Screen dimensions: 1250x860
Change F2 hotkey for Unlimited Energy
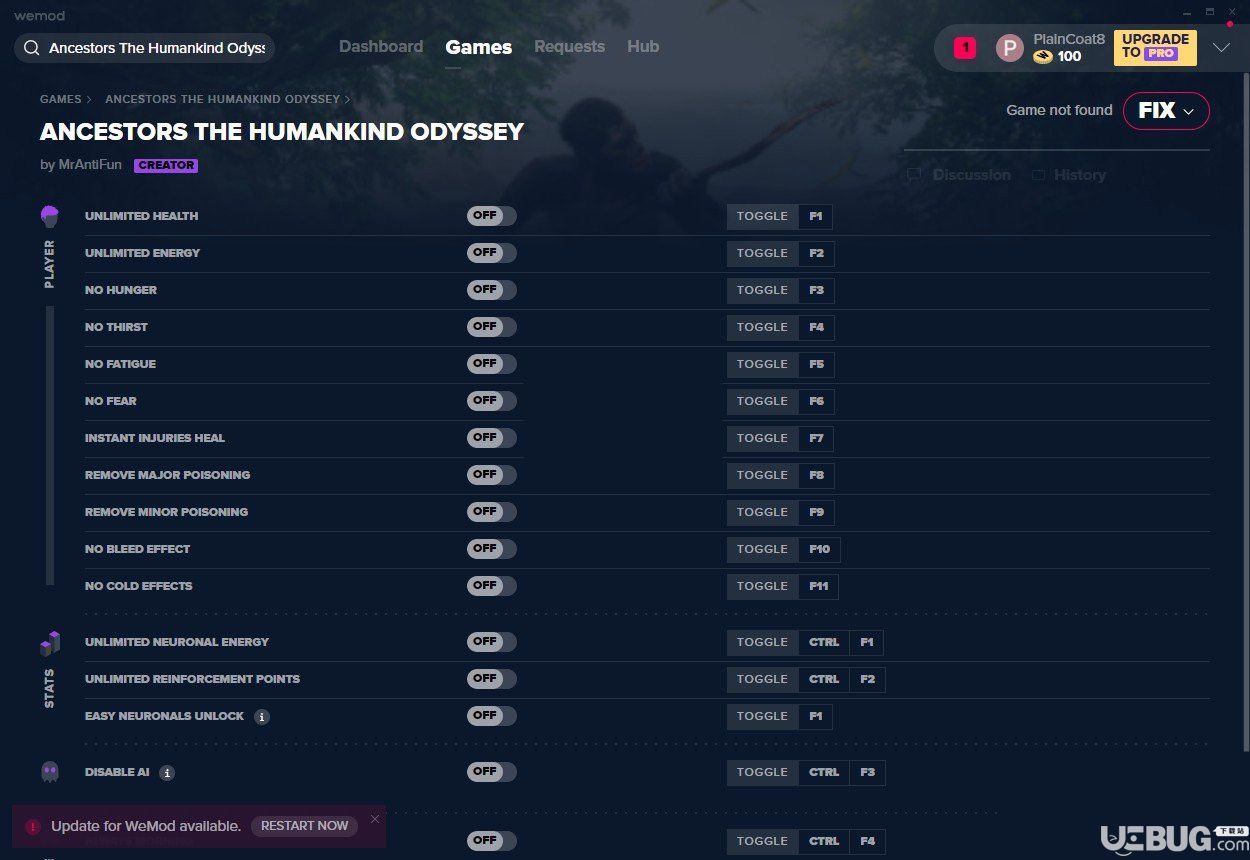coord(817,253)
